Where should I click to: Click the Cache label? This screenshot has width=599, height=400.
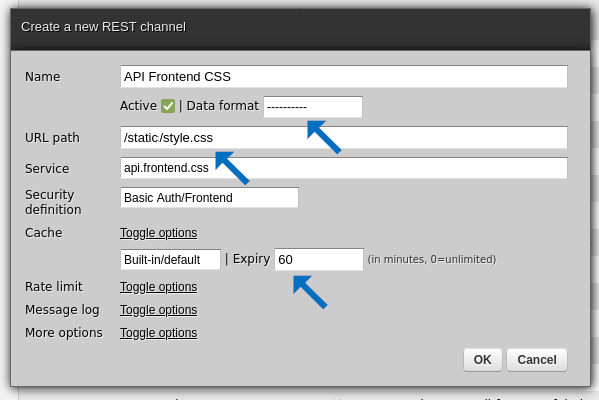tap(44, 233)
